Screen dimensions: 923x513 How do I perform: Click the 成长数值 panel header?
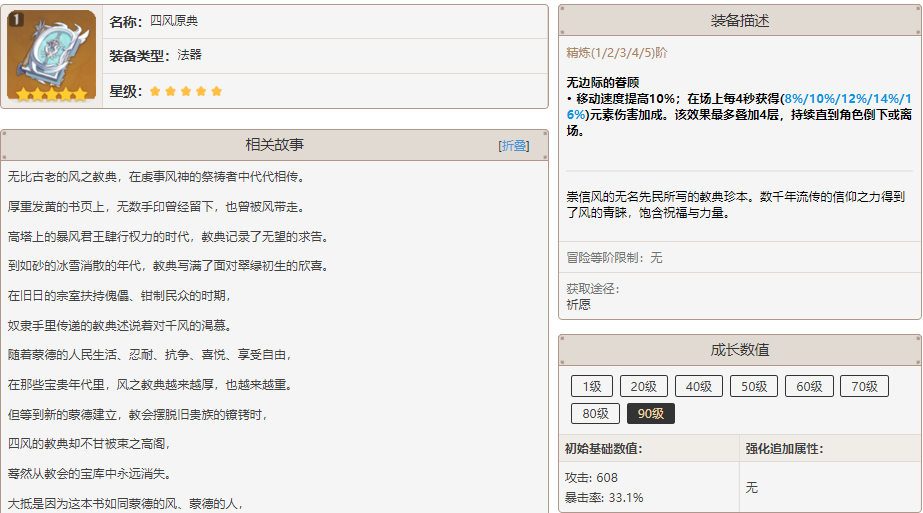click(x=740, y=350)
